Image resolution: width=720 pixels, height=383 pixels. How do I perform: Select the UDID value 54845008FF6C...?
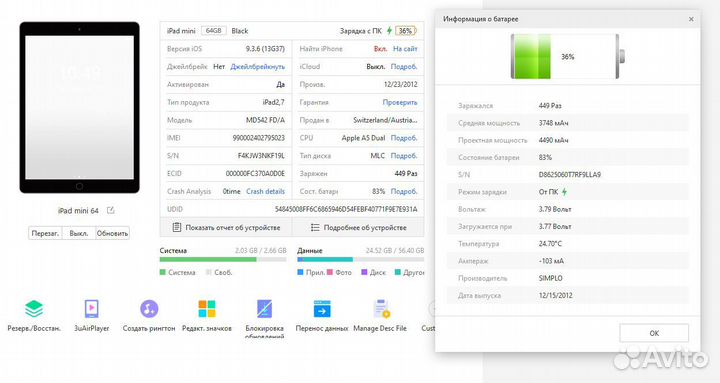(346, 209)
